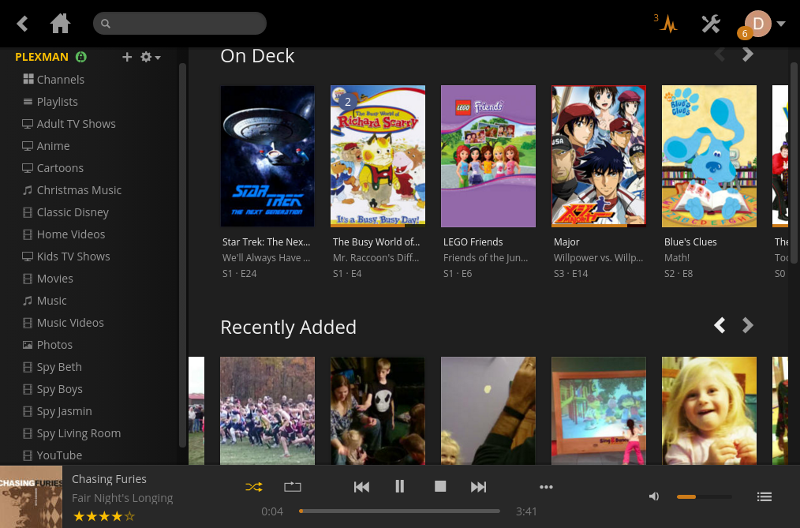
Task: Add a library with the plus icon
Action: [127, 57]
